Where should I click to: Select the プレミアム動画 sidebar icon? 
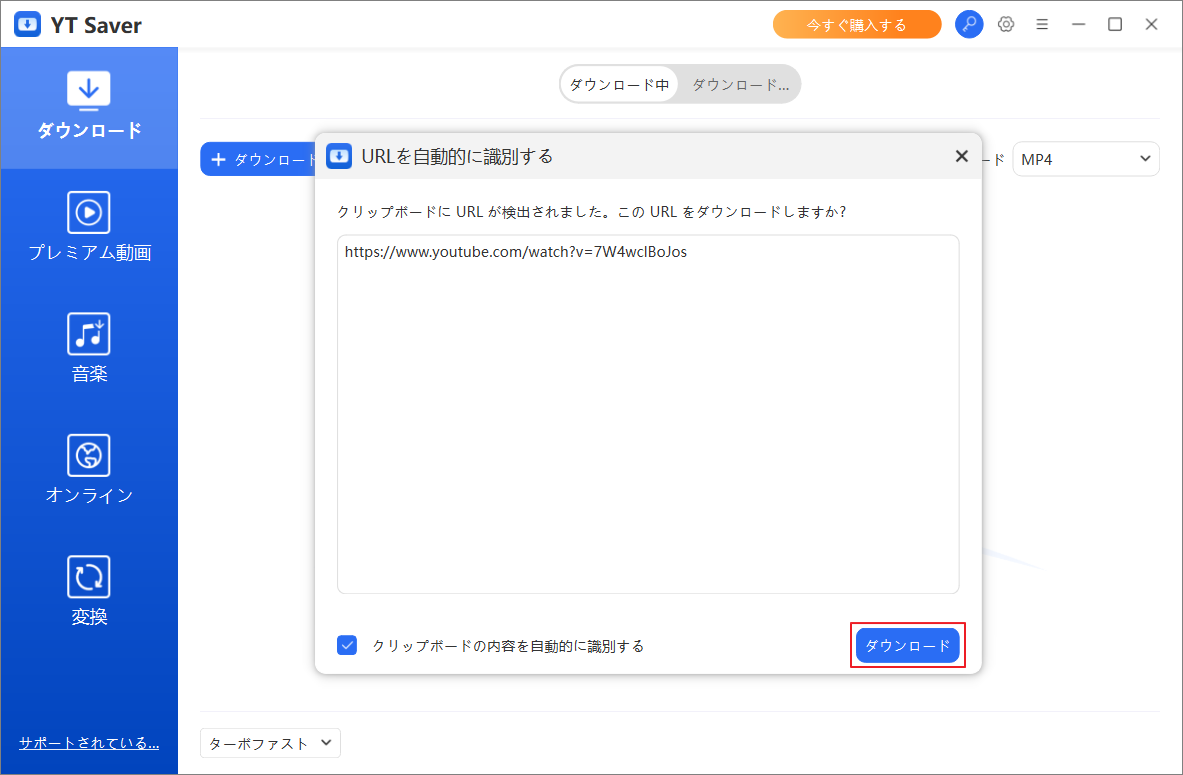89,226
